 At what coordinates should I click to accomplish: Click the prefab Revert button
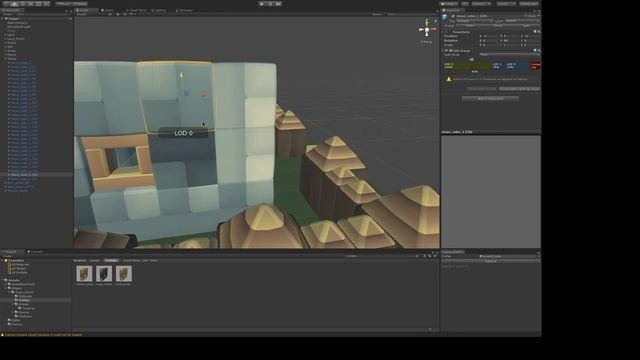pyautogui.click(x=498, y=25)
